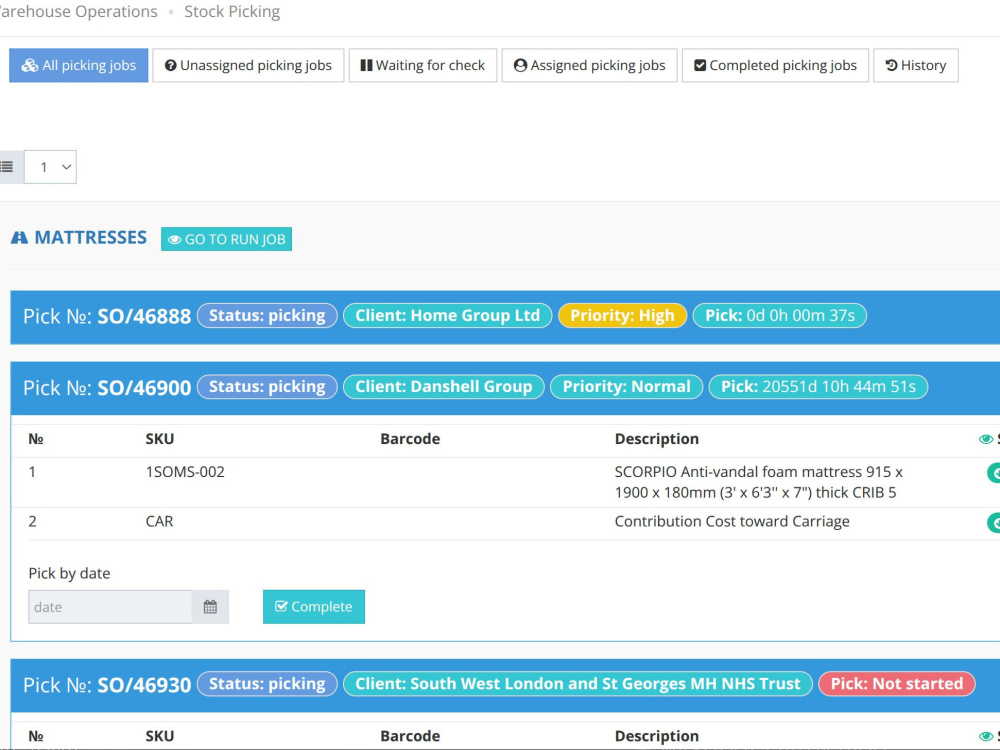Screen dimensions: 1000x750
Task: Click the Status: picking badge on SO/46900
Action: click(x=267, y=386)
